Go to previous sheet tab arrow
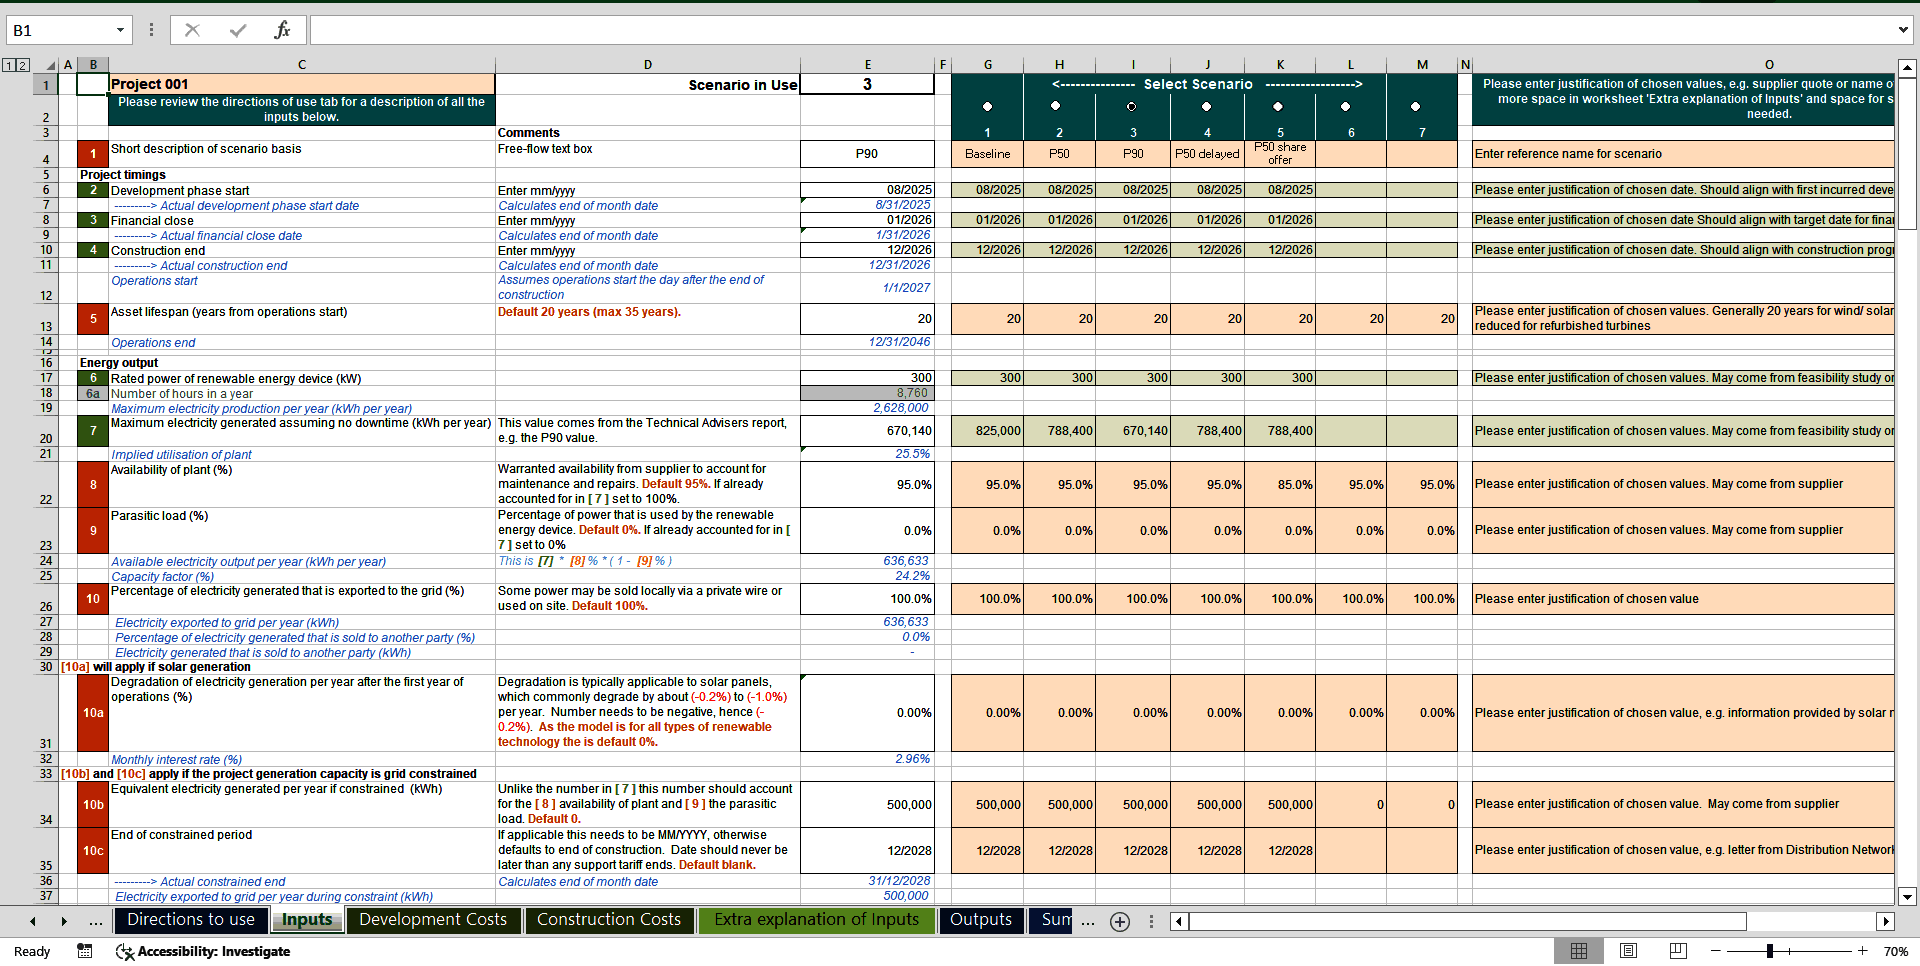 tap(33, 922)
